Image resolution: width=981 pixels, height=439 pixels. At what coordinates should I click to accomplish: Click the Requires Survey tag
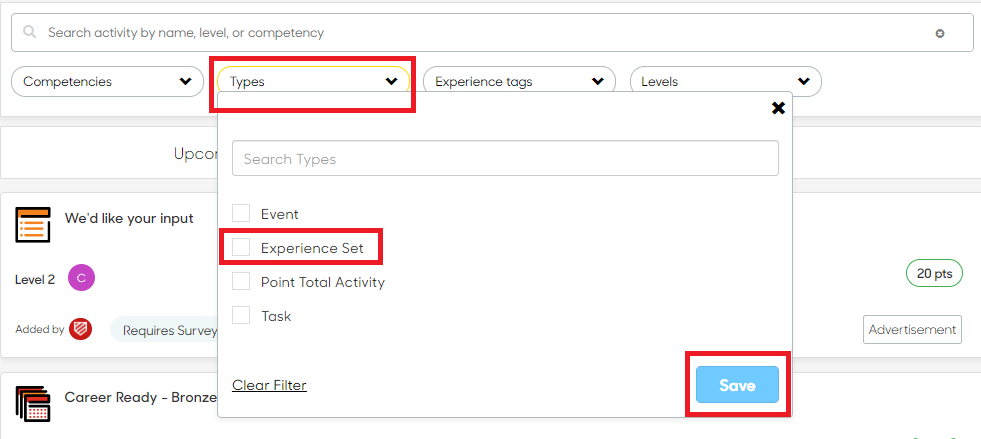pos(164,330)
